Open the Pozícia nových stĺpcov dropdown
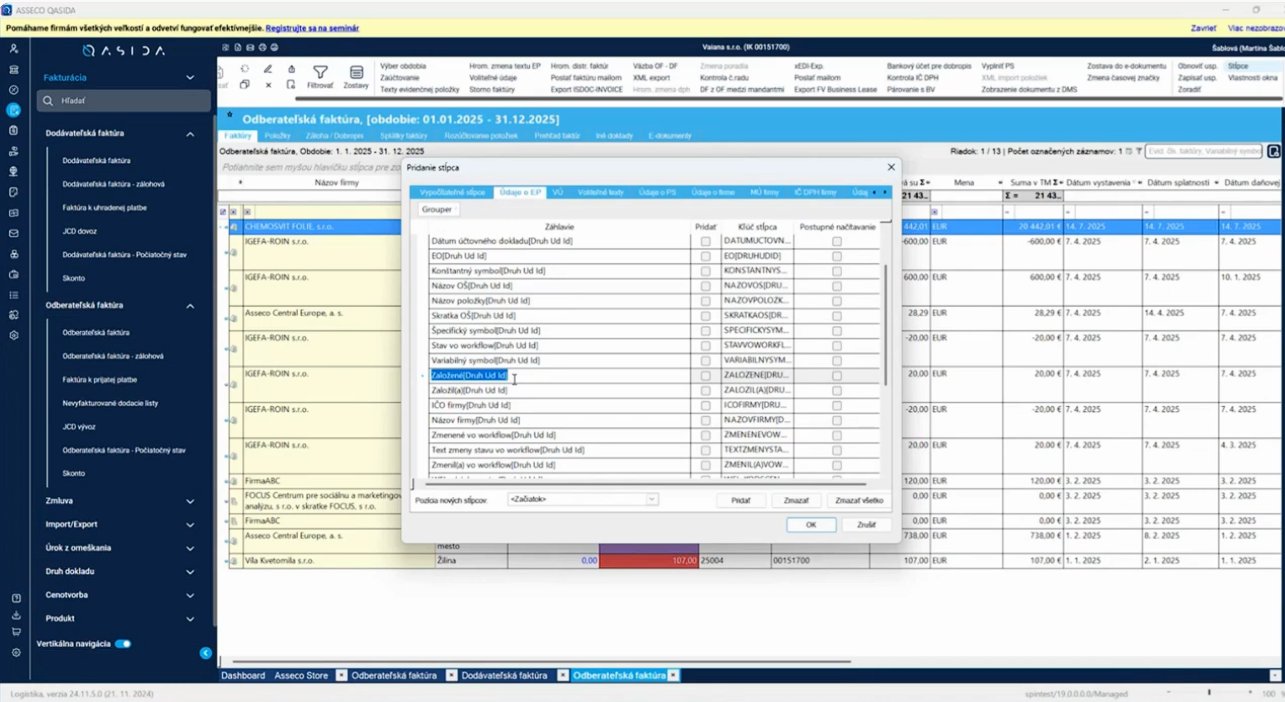The width and height of the screenshot is (1285, 702). (x=582, y=499)
